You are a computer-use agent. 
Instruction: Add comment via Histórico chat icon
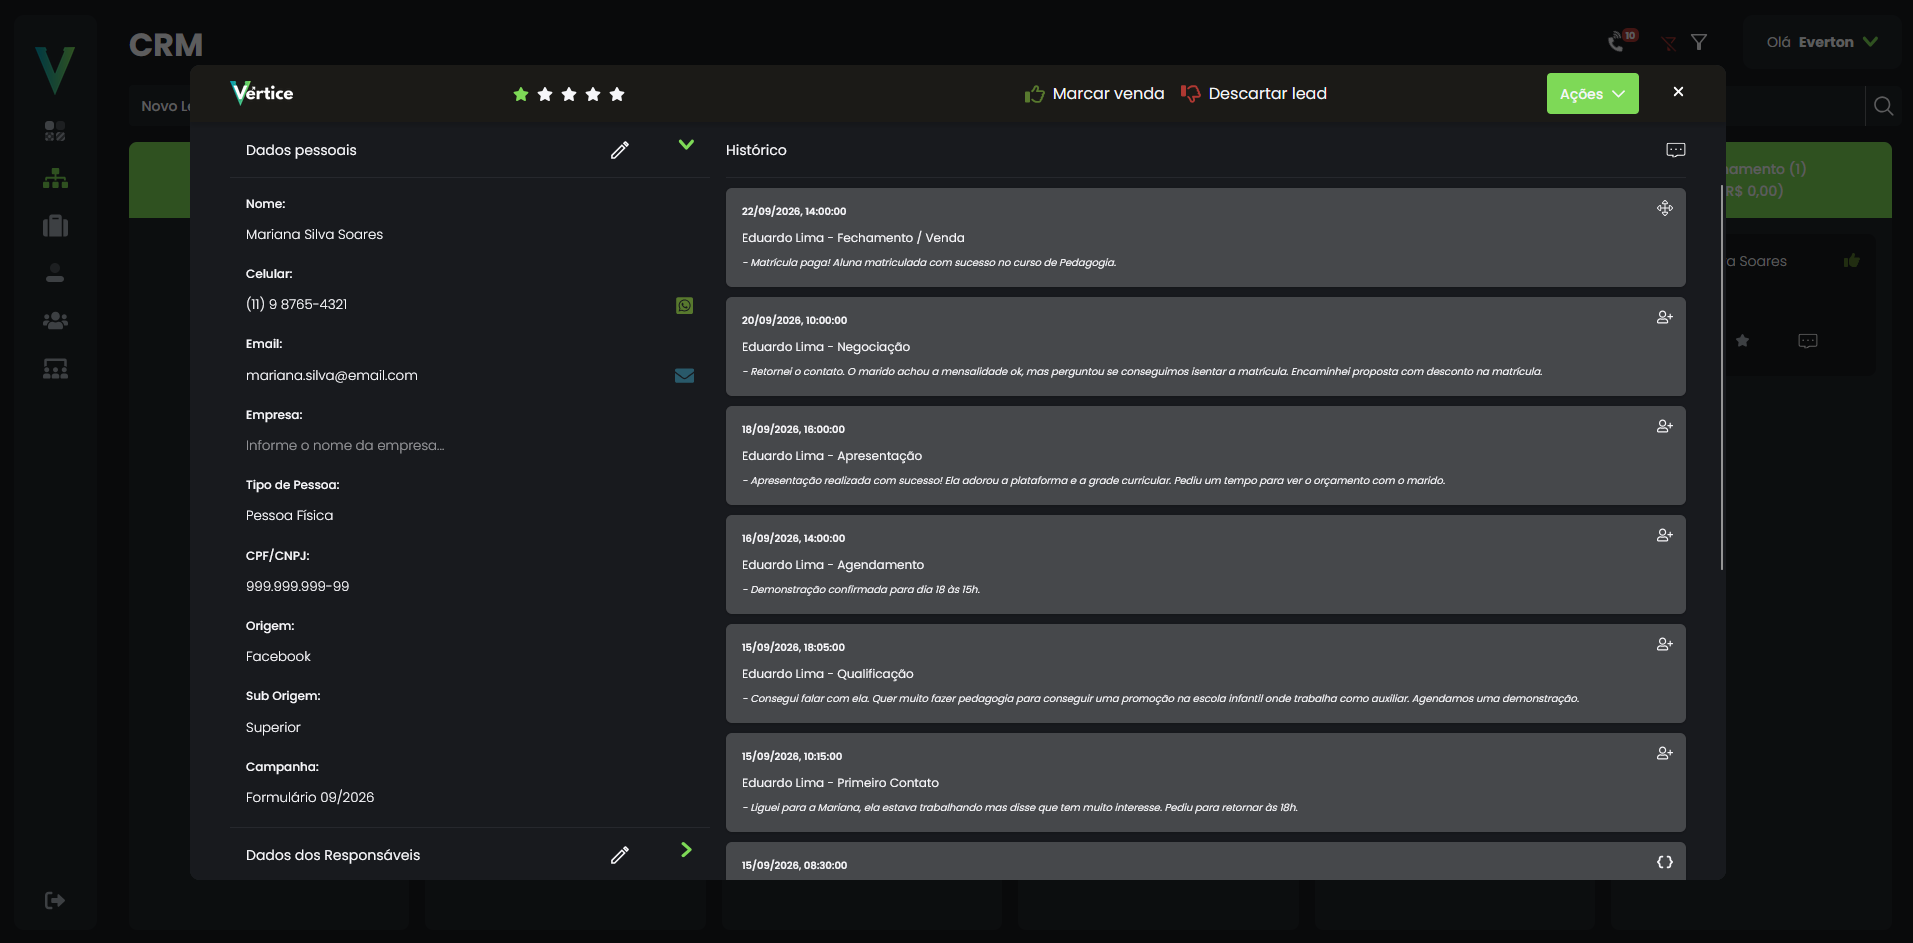[1676, 150]
